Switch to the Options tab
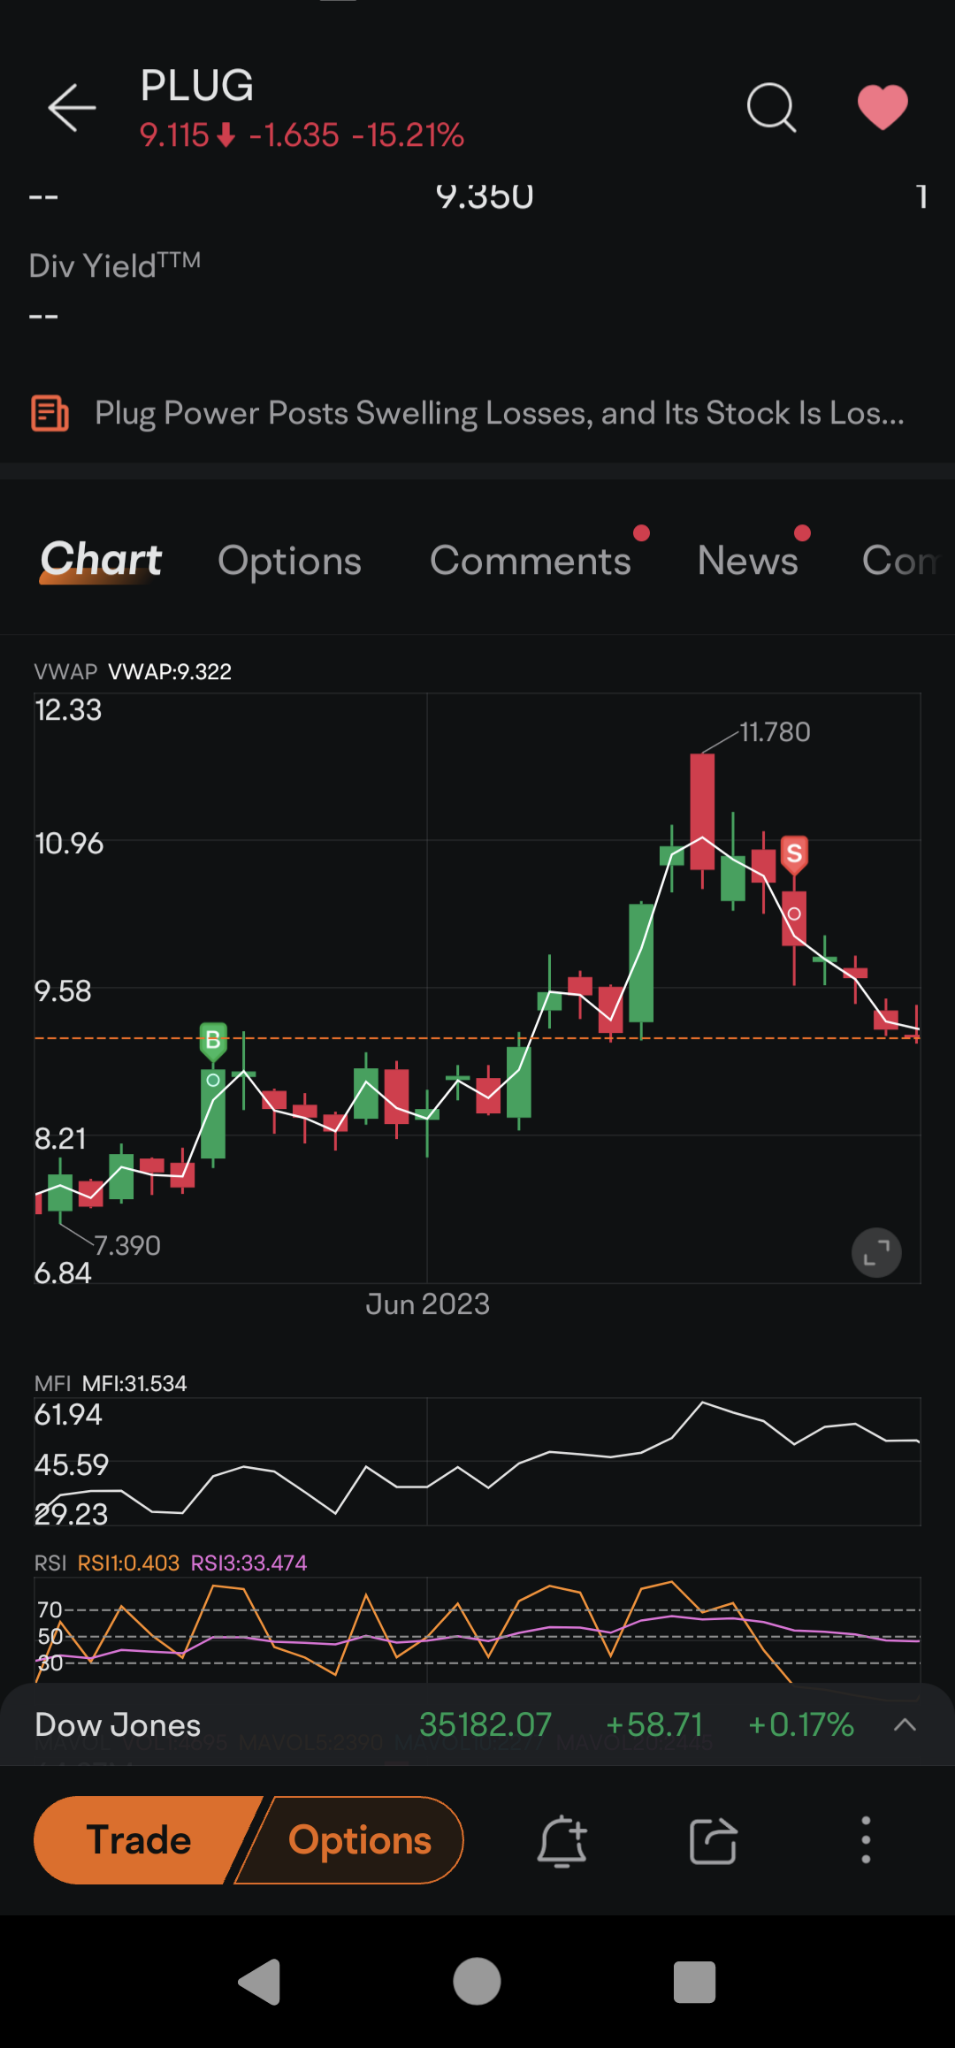 click(x=290, y=561)
